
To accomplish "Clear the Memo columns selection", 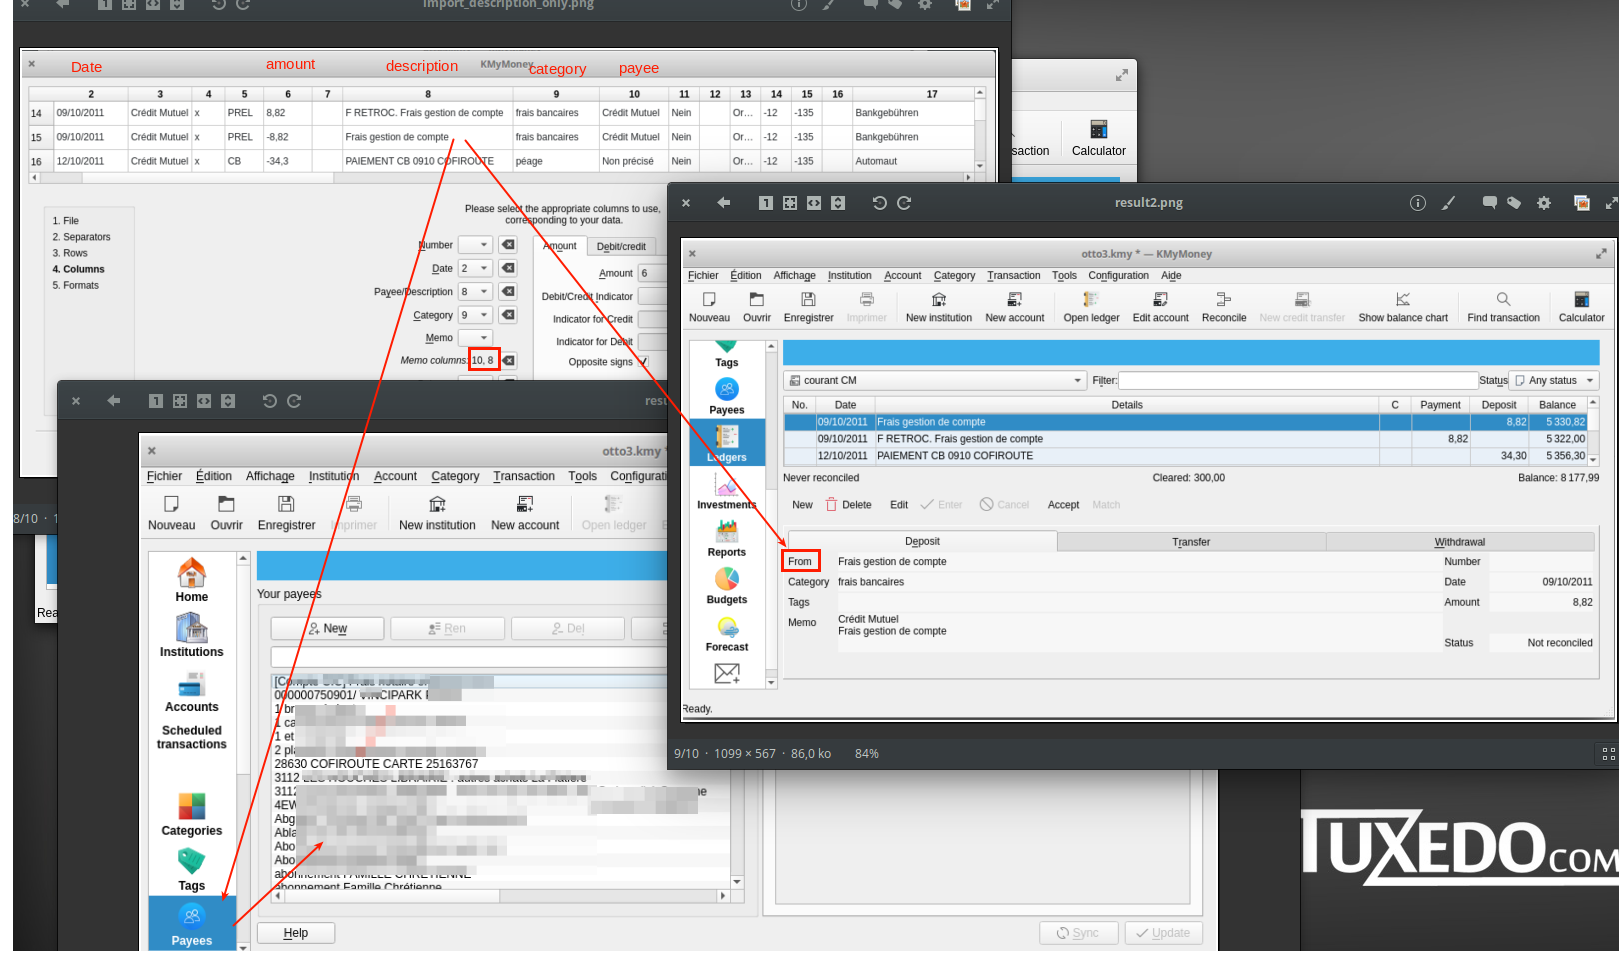I will tap(509, 360).
